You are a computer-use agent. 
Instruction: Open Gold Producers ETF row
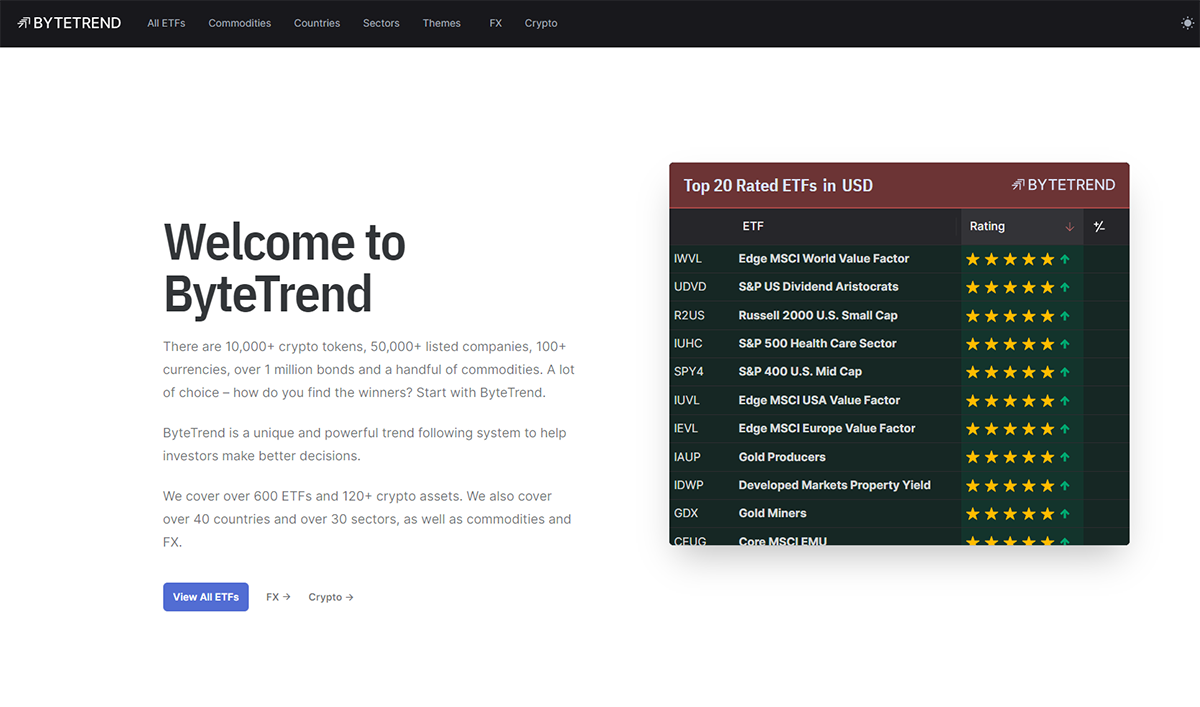[782, 457]
